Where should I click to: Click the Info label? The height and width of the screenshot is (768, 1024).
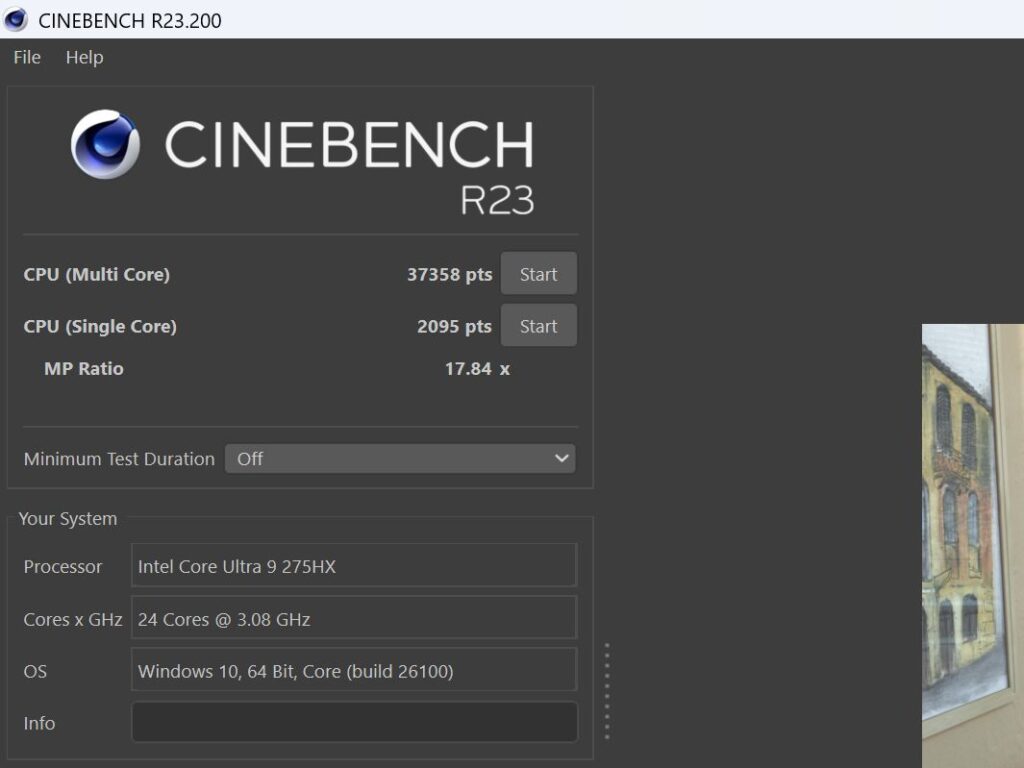click(x=39, y=723)
